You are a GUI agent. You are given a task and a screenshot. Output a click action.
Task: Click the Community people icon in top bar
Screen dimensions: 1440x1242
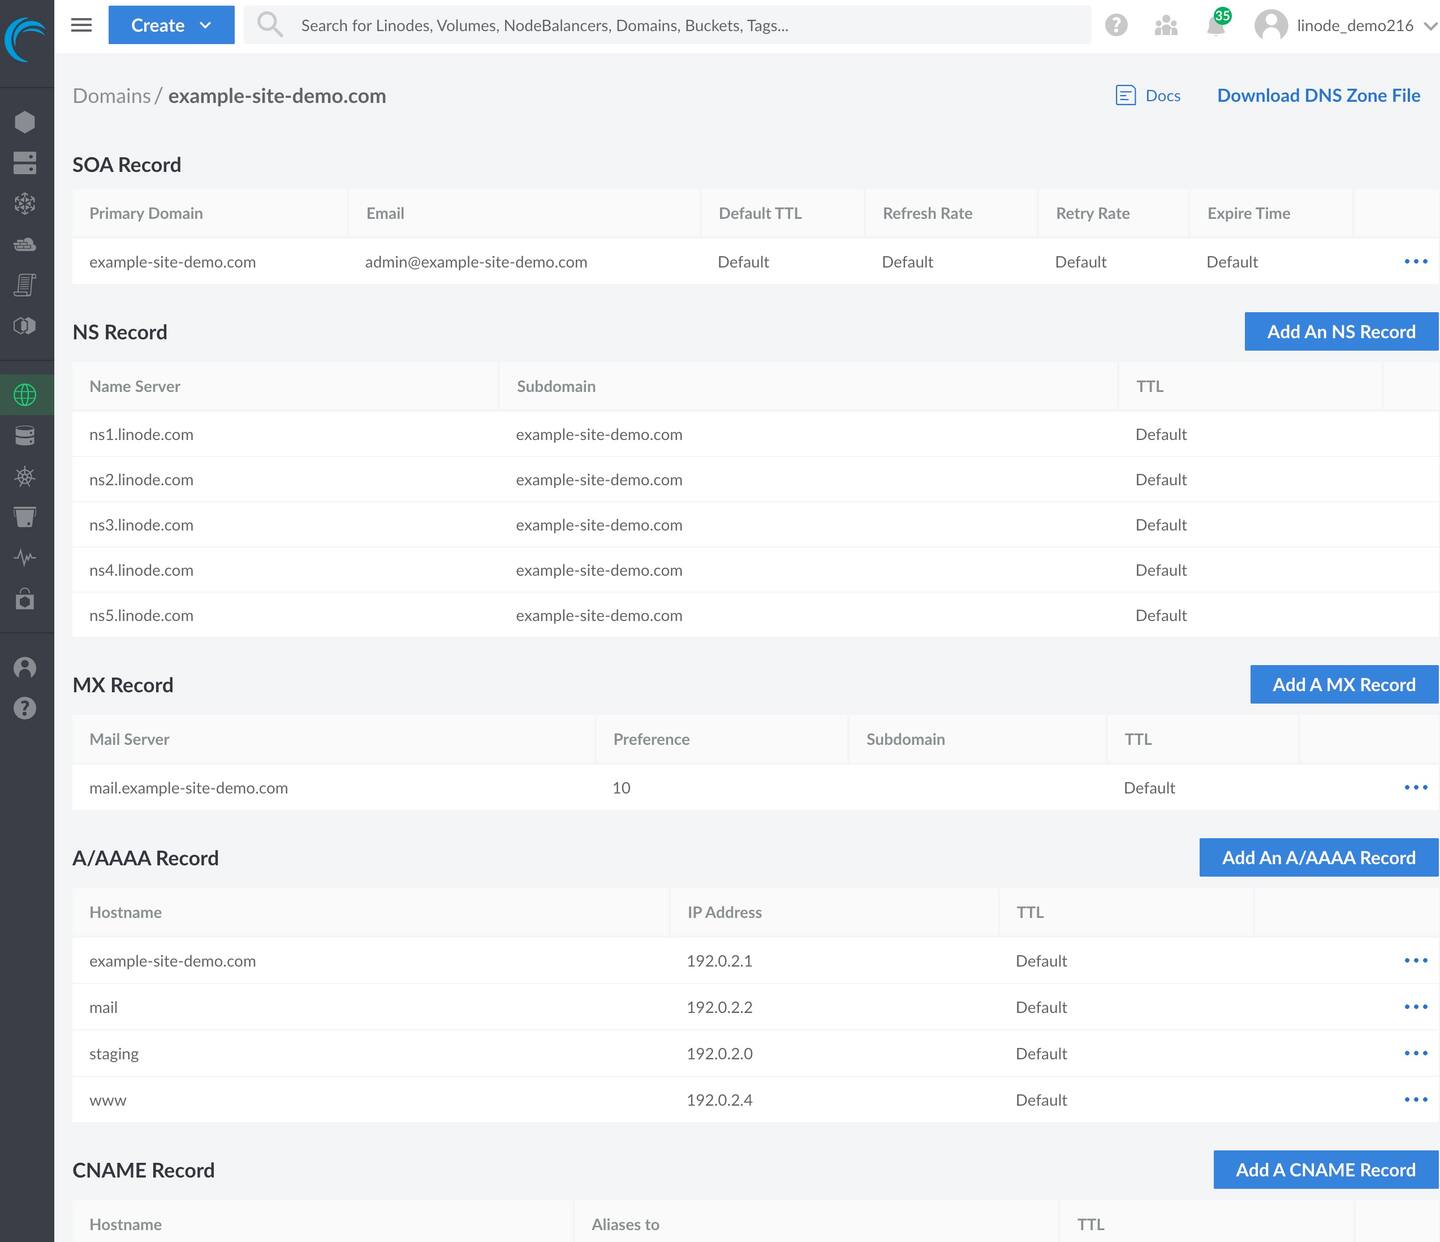tap(1166, 26)
